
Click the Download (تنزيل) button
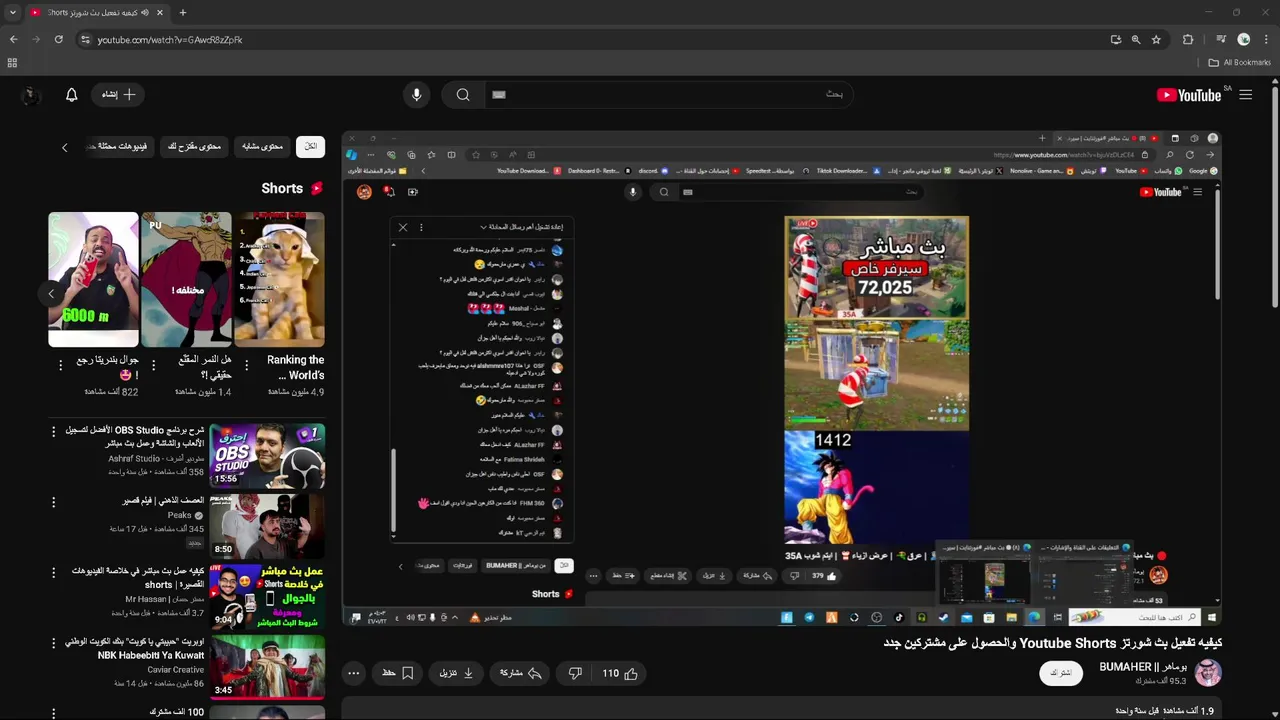[x=456, y=674]
